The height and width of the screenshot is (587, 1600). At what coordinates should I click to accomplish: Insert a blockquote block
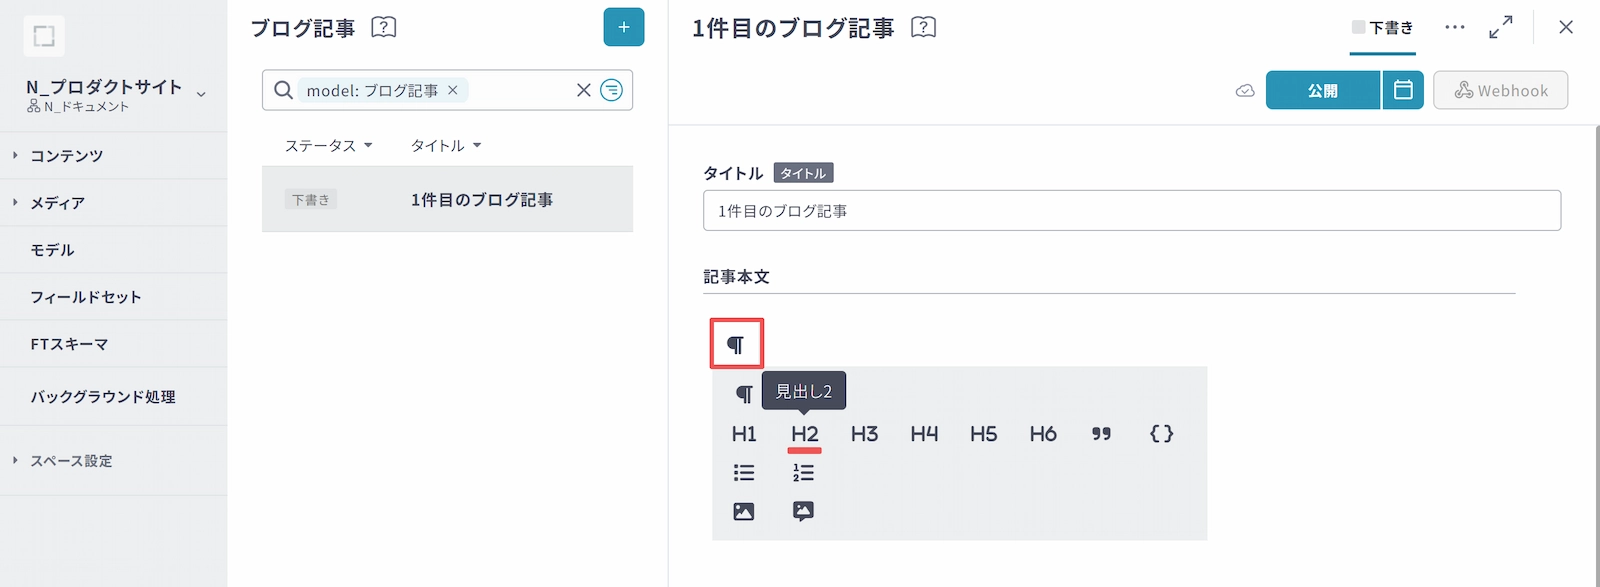[x=1101, y=434]
